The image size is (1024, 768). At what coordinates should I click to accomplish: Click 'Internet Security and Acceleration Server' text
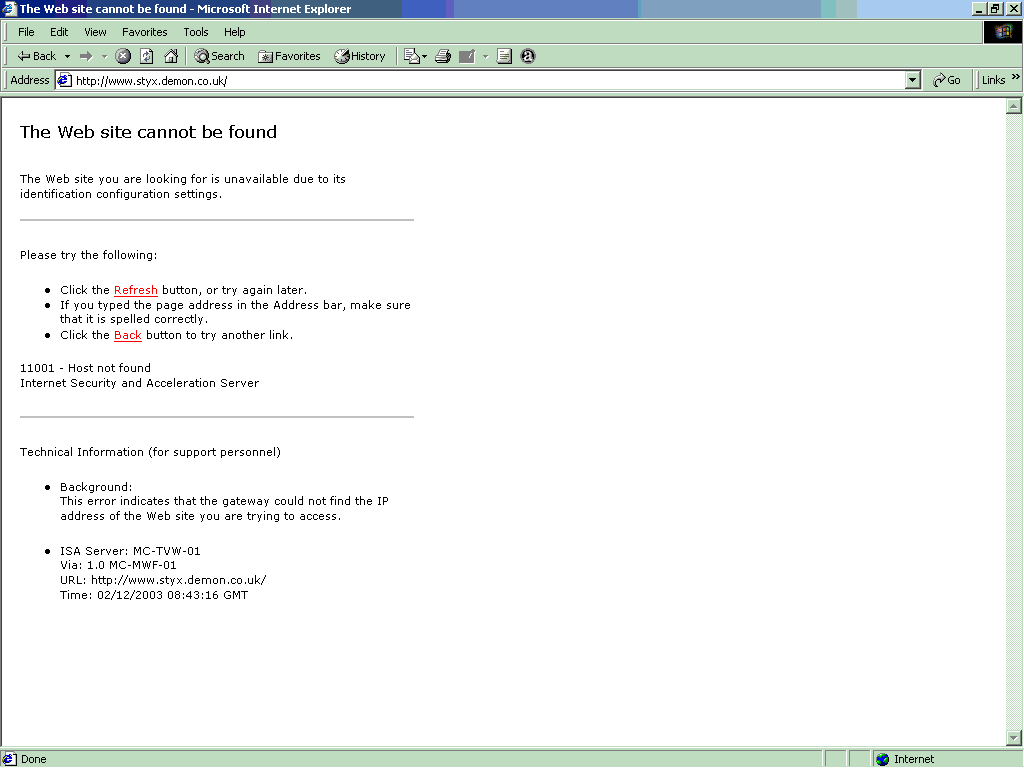[x=140, y=383]
